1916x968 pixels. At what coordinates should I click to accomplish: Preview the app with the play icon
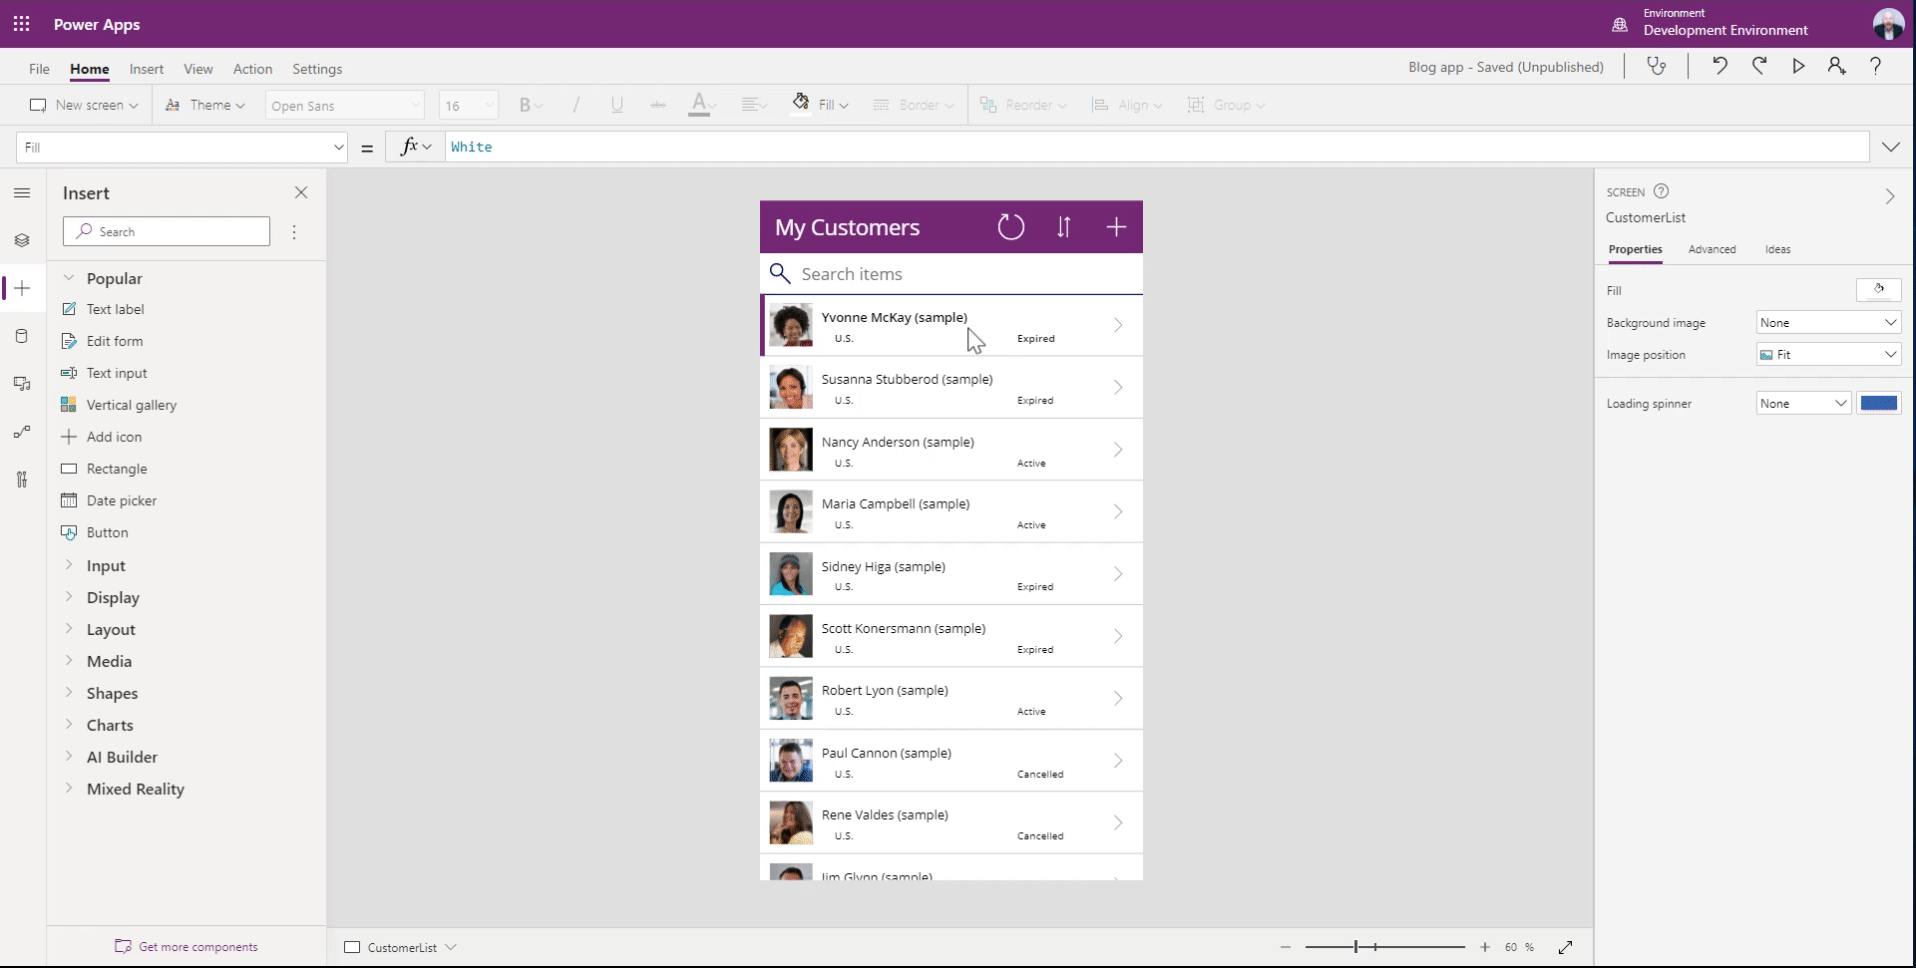pos(1798,66)
